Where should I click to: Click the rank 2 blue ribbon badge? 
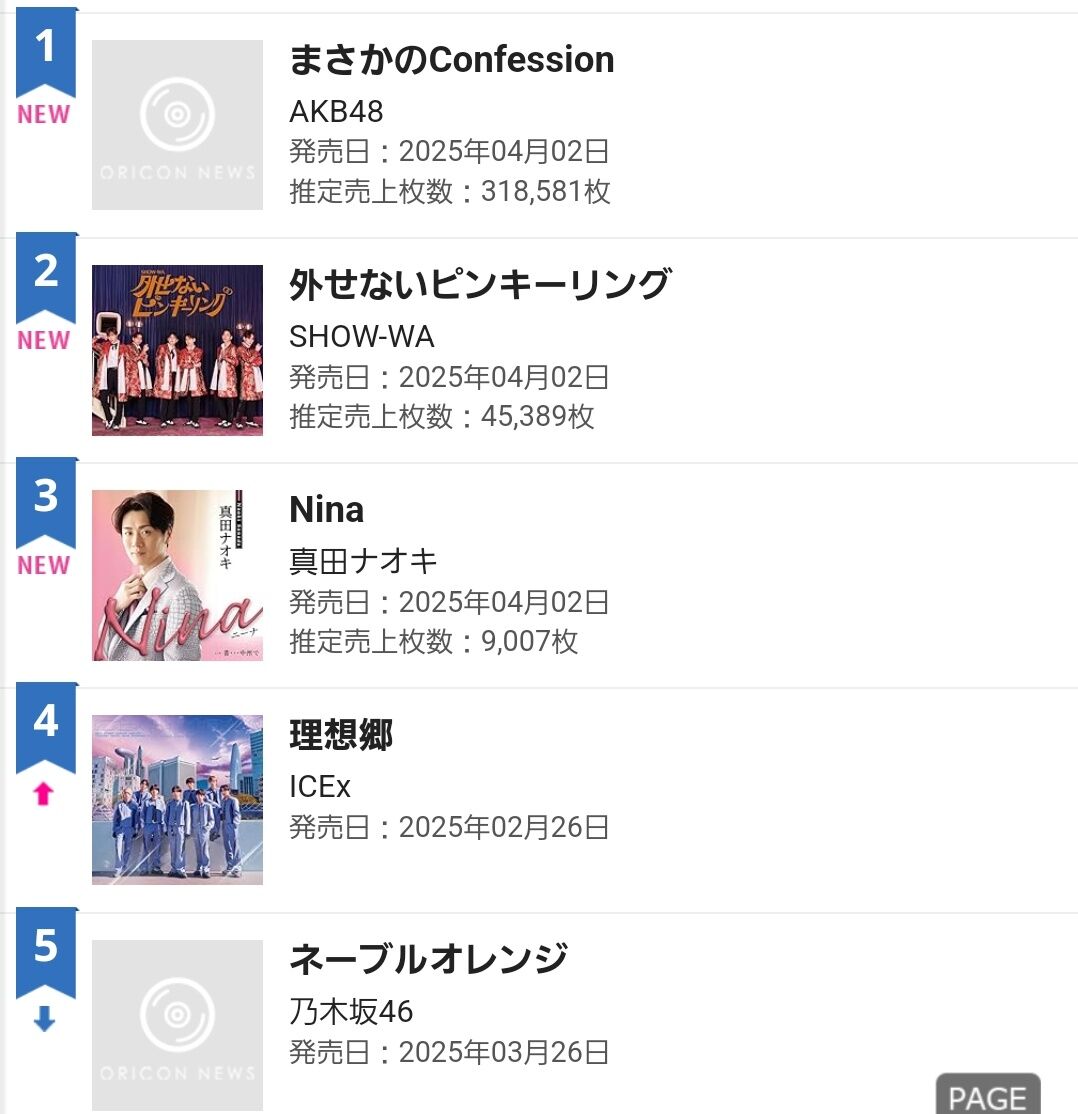tap(46, 273)
